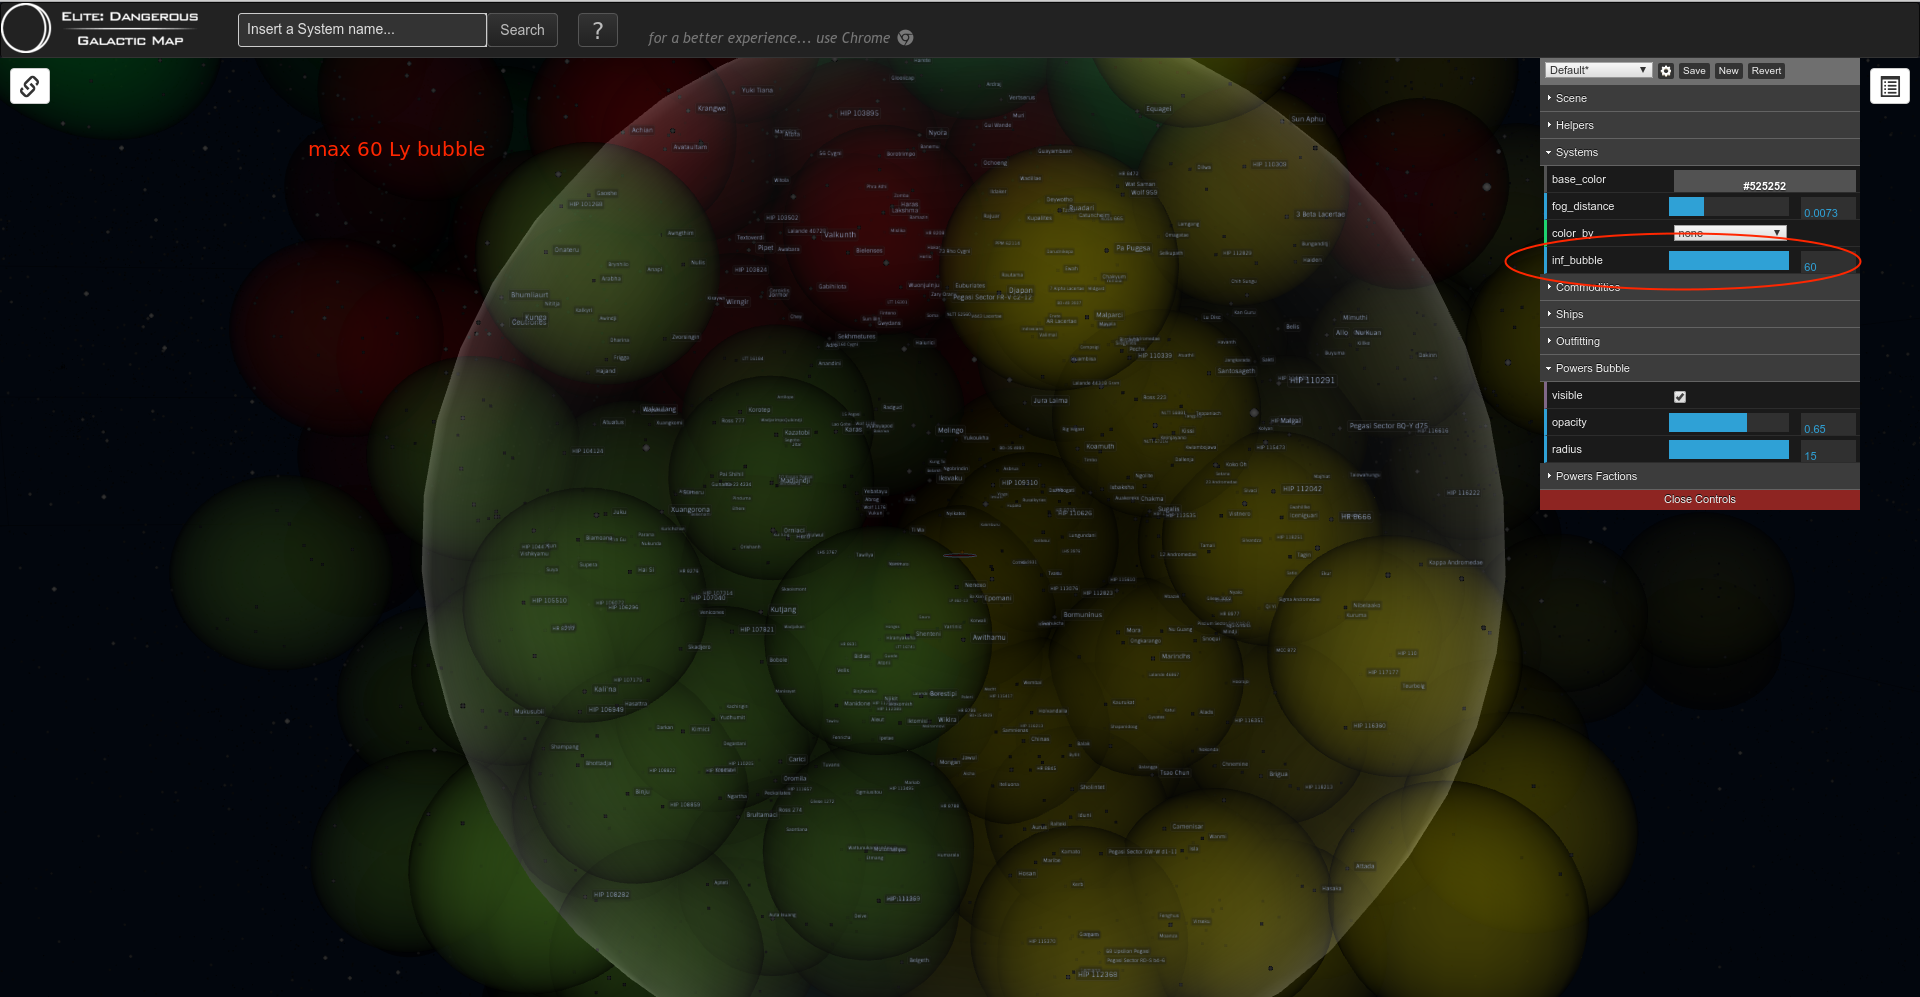Open the help question mark button
This screenshot has height=997, width=1920.
[x=598, y=30]
